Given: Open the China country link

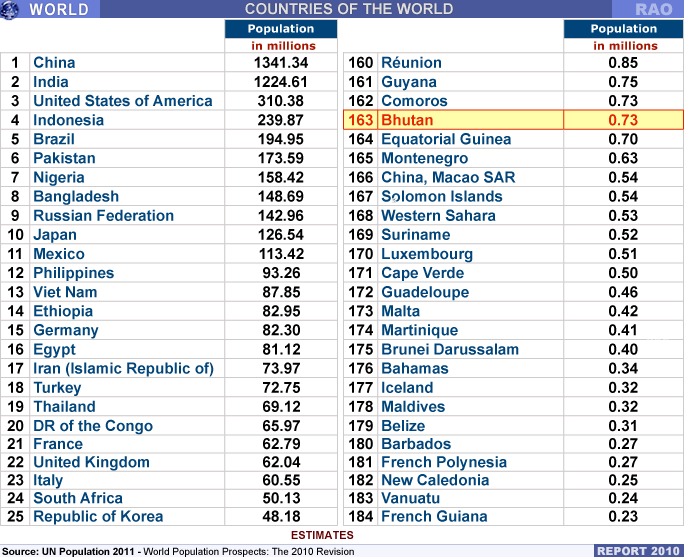Looking at the screenshot, I should tap(54, 62).
